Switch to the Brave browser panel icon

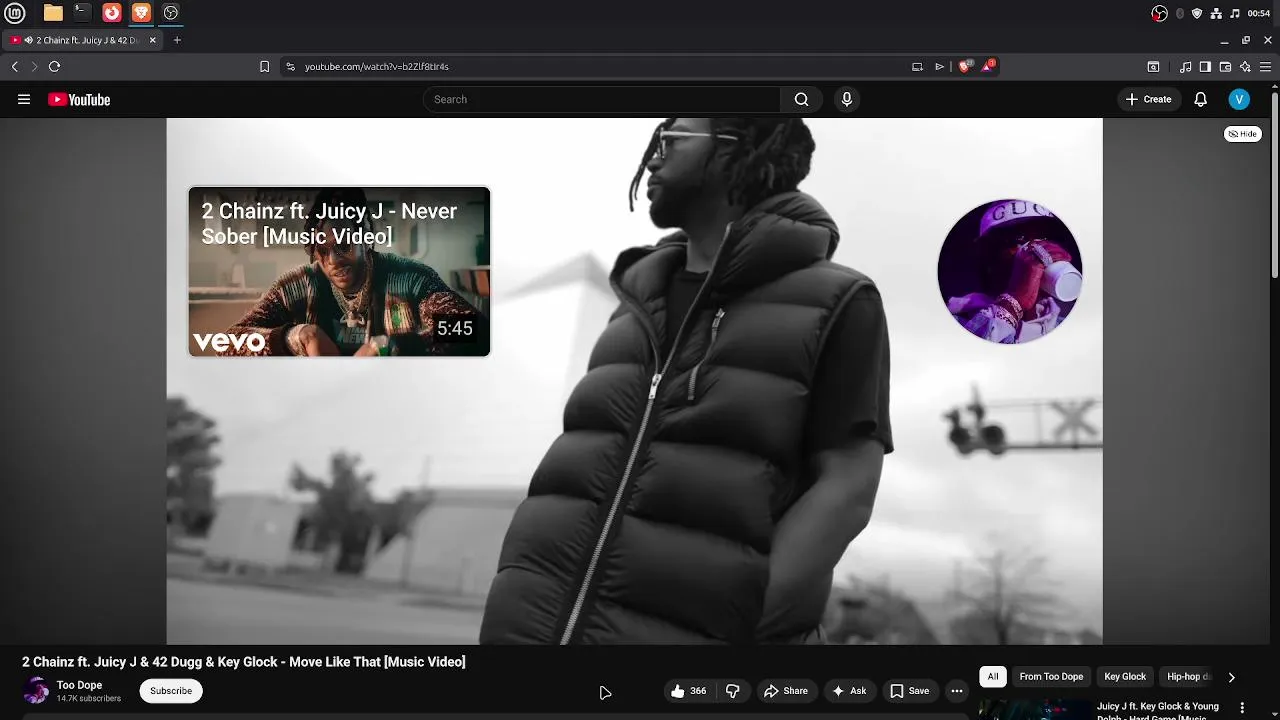(141, 13)
